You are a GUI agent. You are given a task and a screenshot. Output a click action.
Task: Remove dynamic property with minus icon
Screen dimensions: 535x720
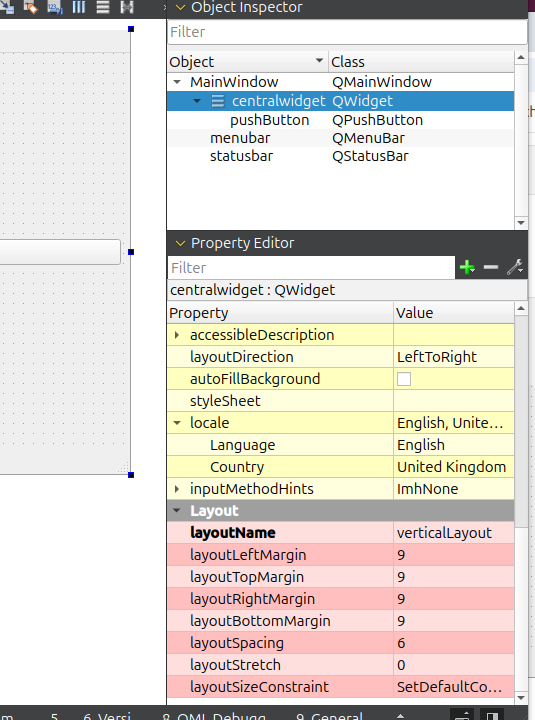click(x=491, y=267)
